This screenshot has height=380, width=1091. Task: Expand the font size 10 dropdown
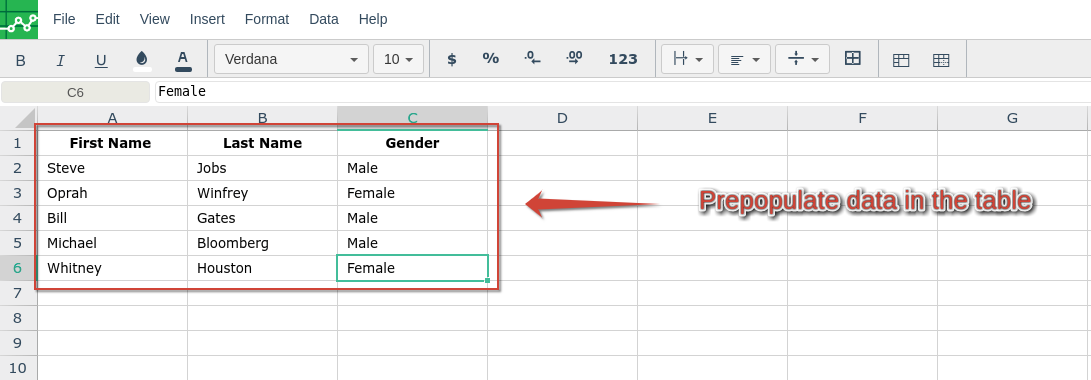click(x=399, y=59)
